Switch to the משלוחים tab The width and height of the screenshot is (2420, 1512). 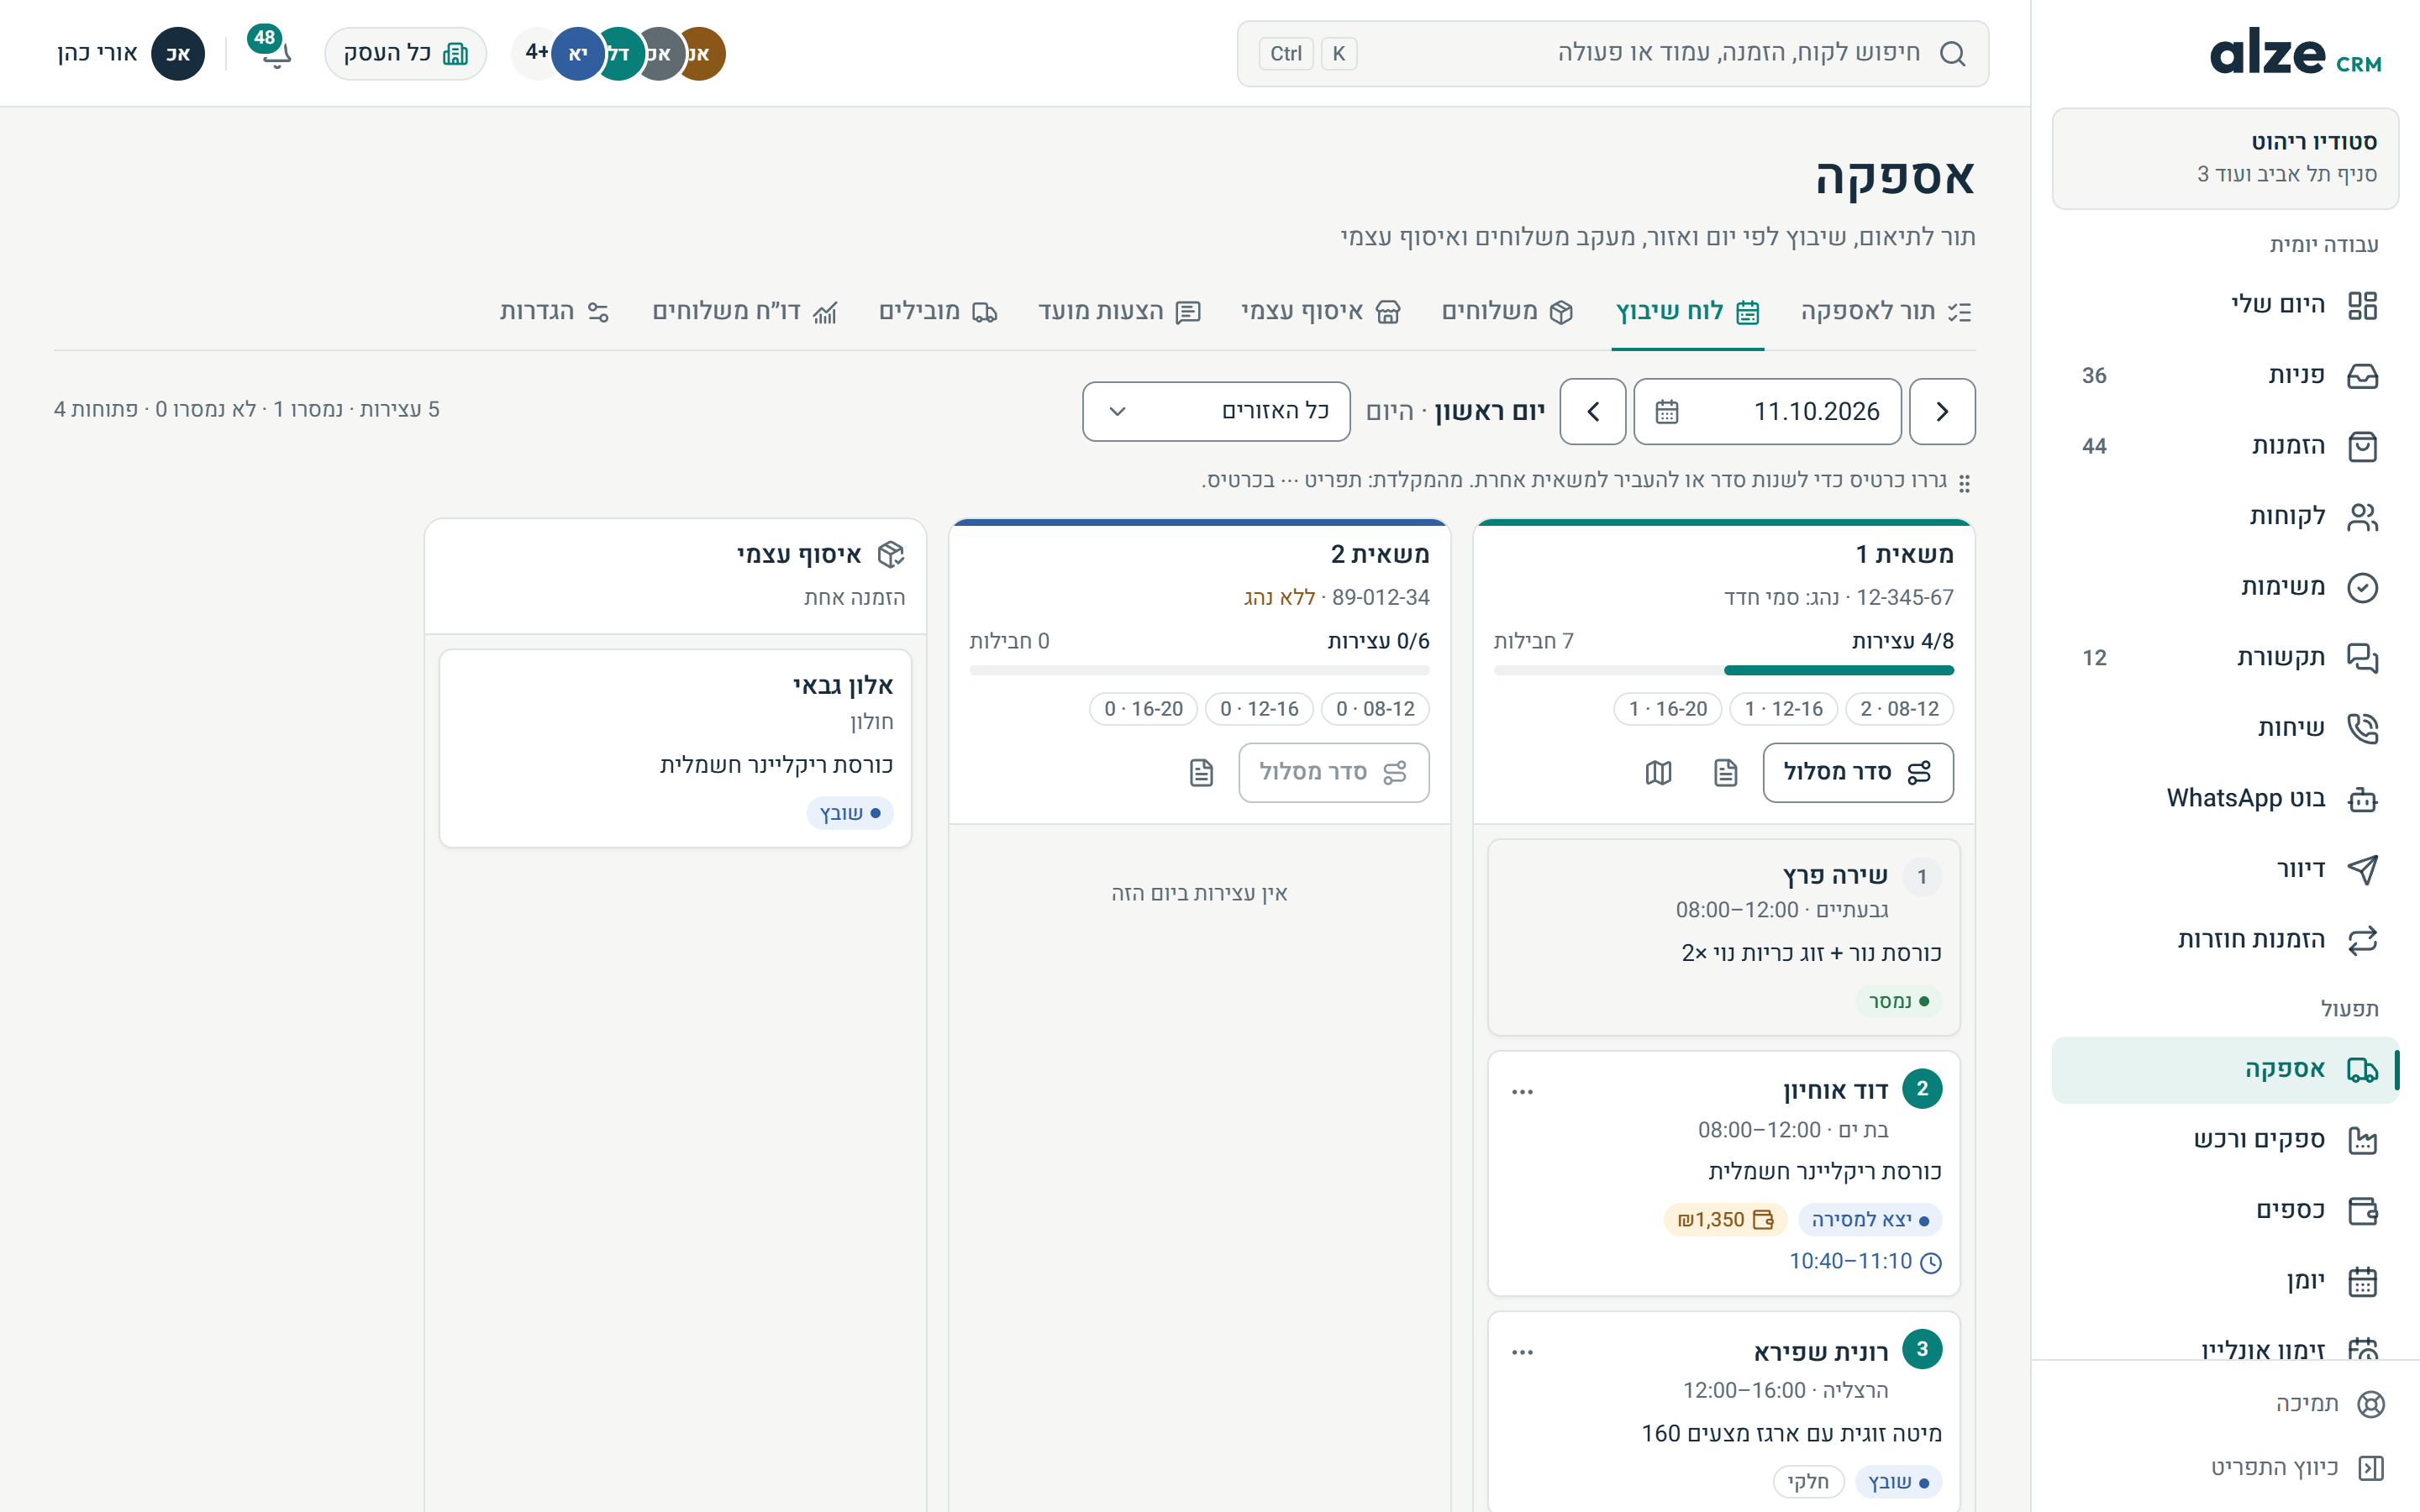pyautogui.click(x=1507, y=311)
